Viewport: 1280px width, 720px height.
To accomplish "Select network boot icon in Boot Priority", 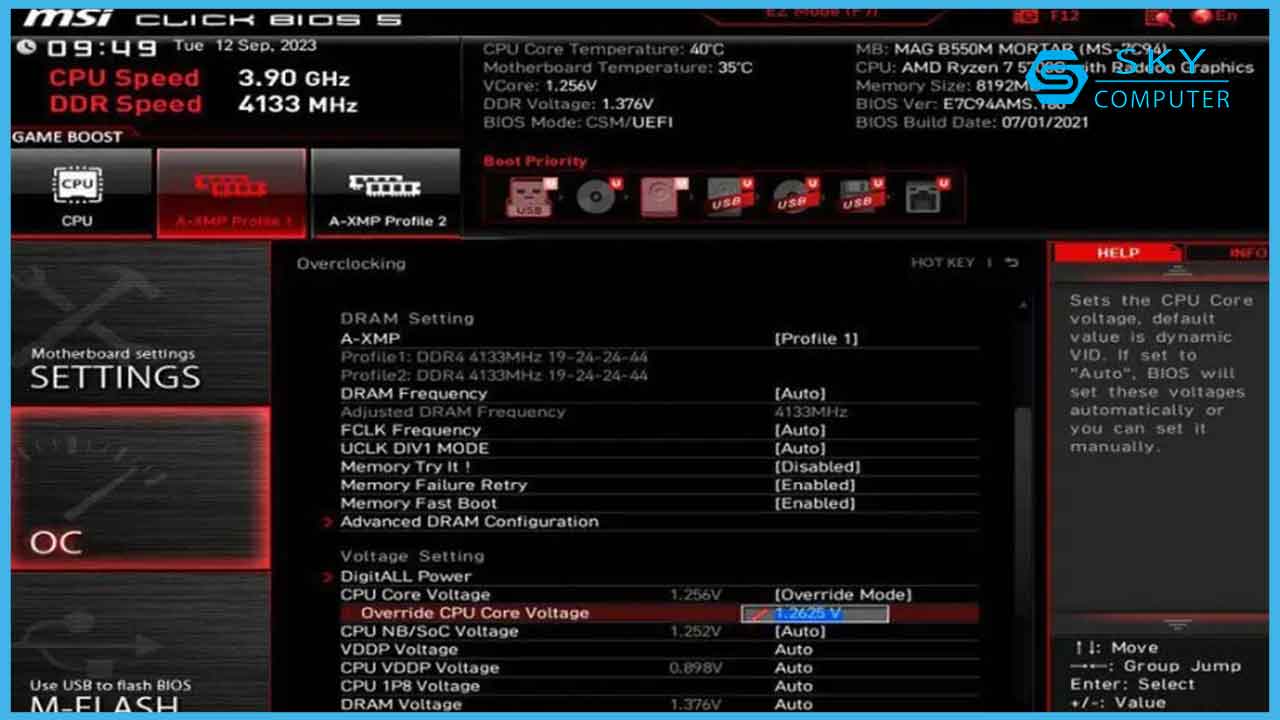I will tap(925, 196).
